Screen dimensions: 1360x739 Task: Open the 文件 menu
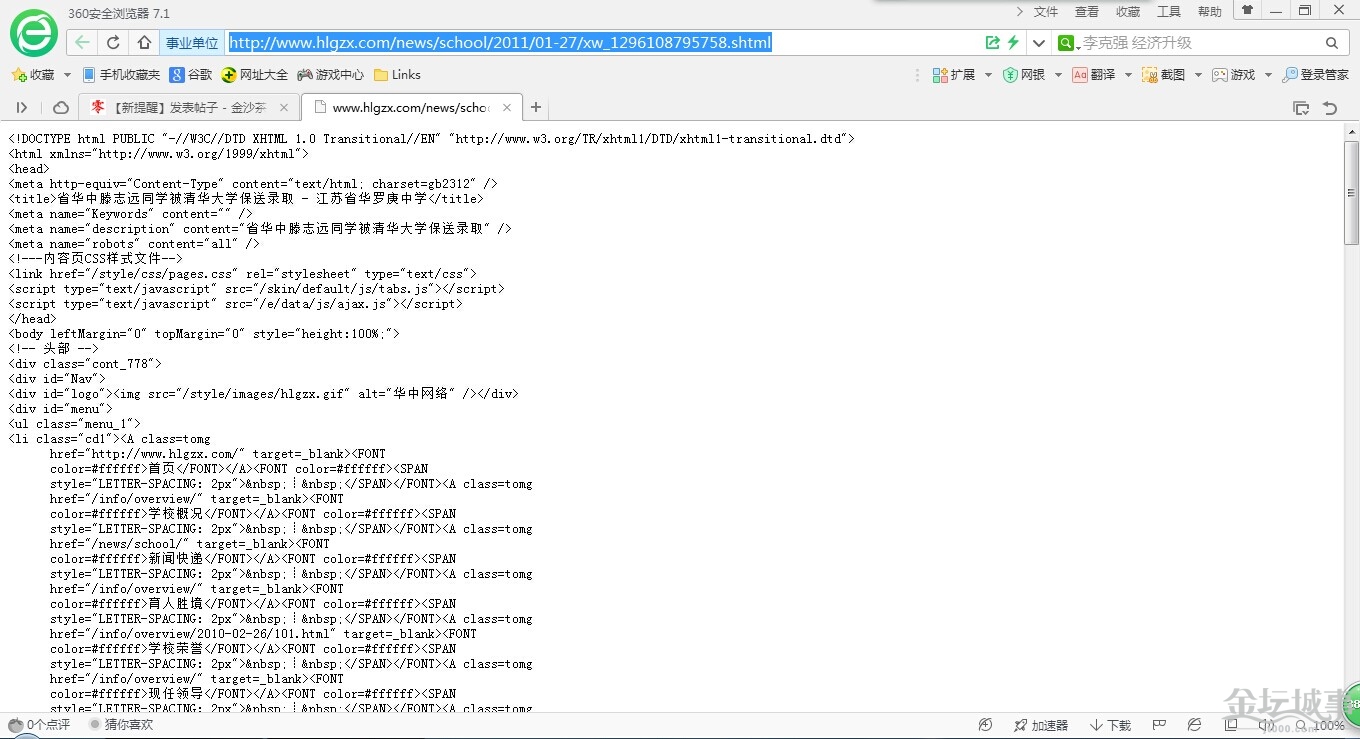pos(1046,12)
